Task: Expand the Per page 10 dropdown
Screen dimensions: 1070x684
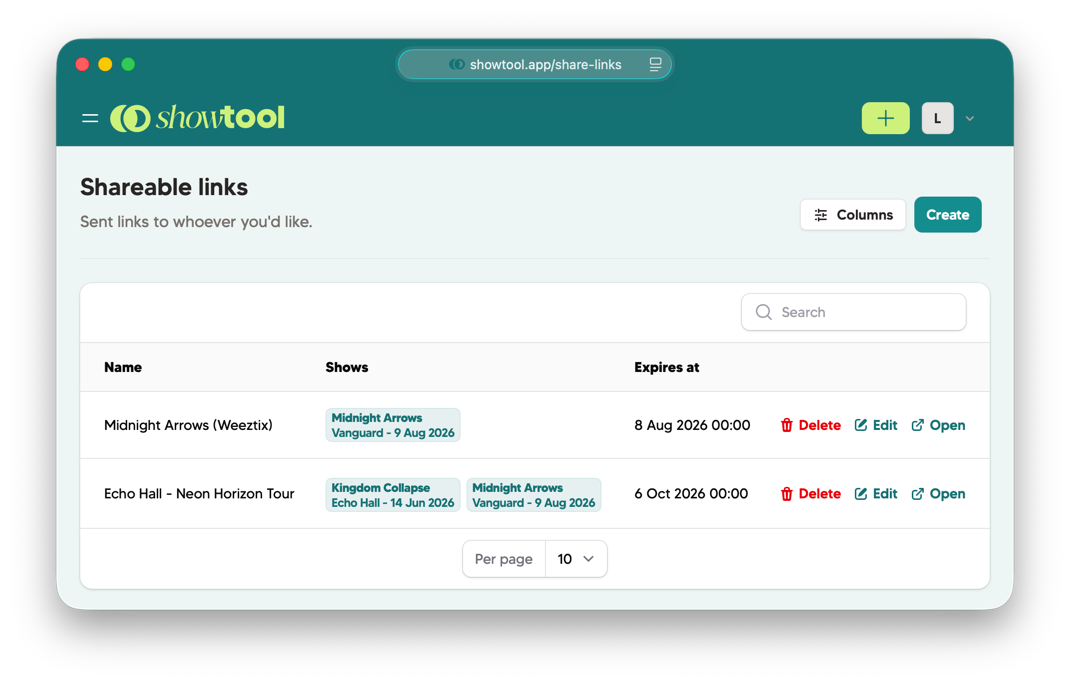Action: [x=576, y=559]
